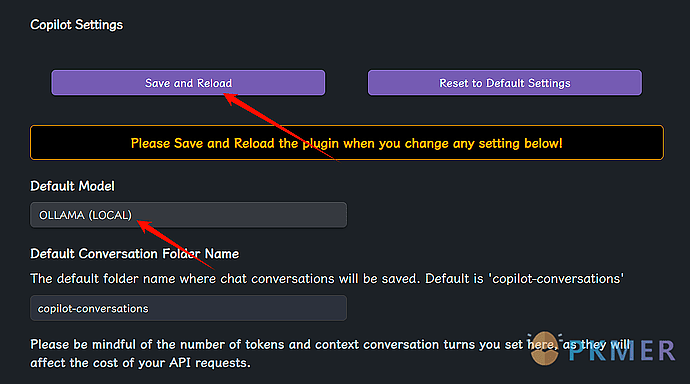690x384 pixels.
Task: Click the Save and Reload button
Action: [188, 83]
